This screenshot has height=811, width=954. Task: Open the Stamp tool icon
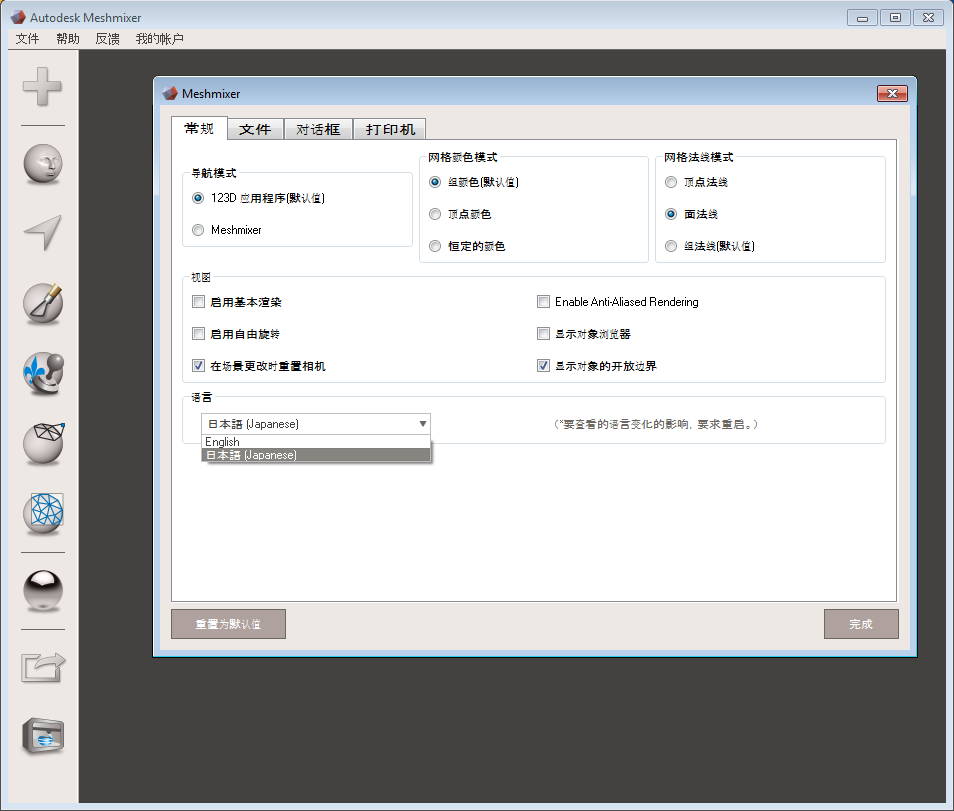click(43, 372)
